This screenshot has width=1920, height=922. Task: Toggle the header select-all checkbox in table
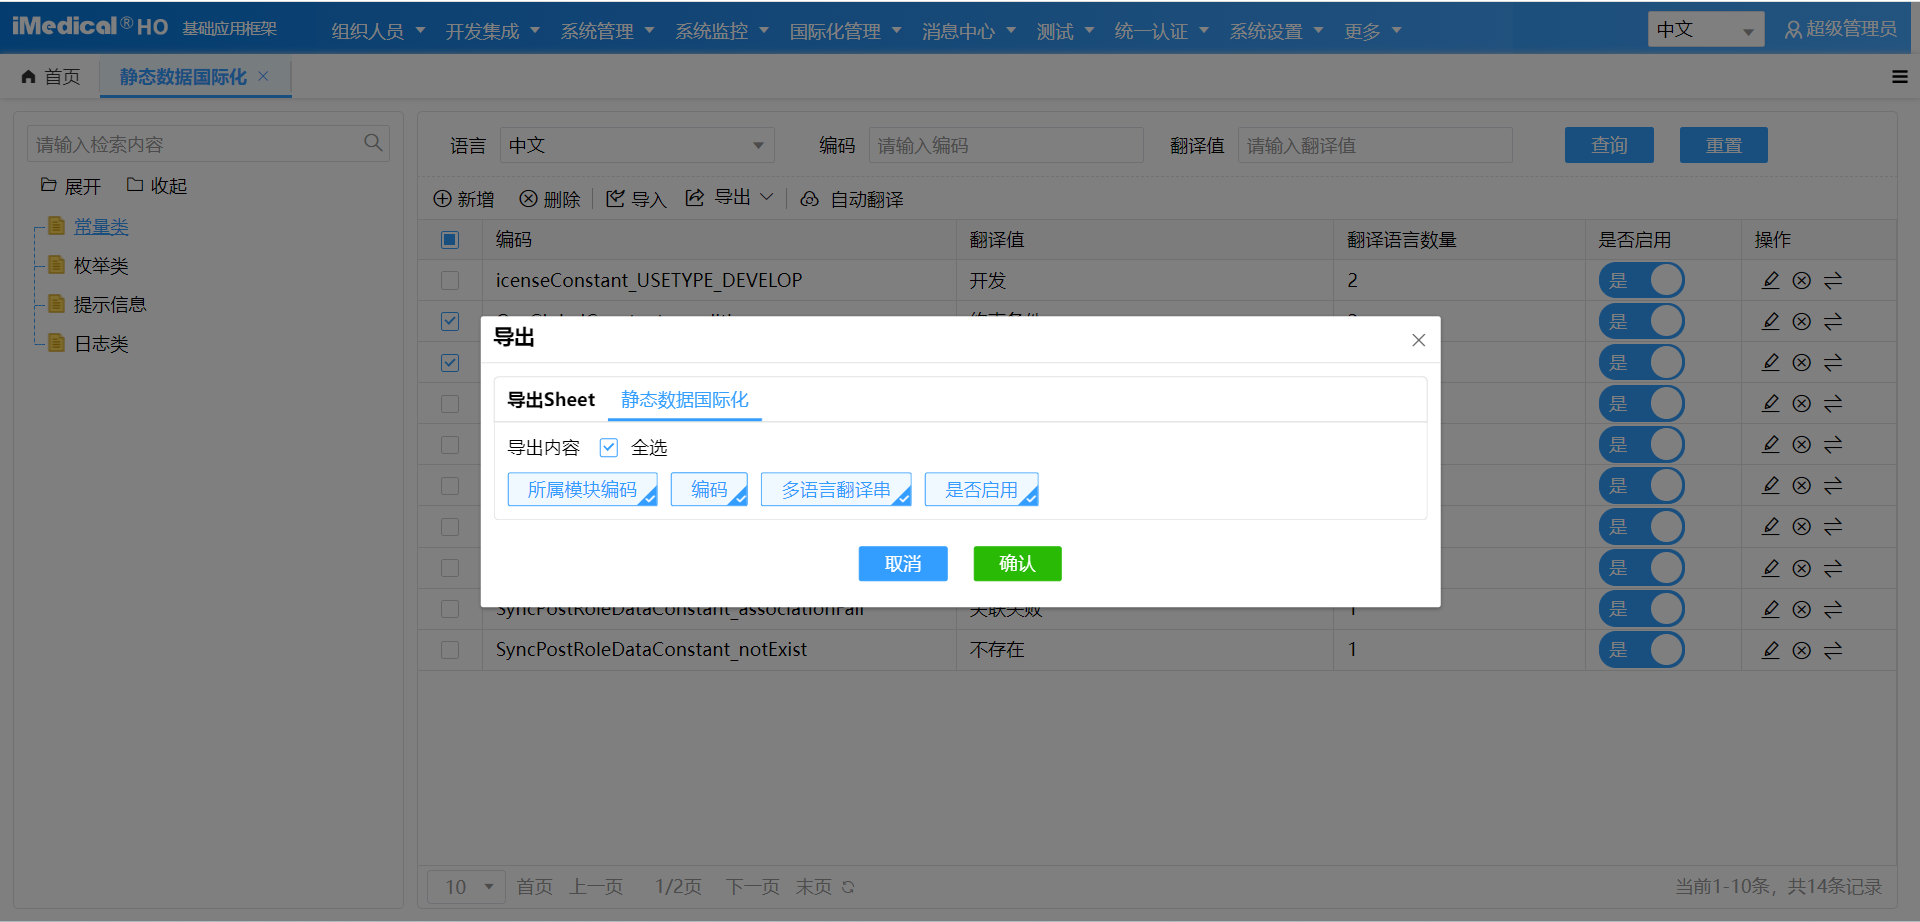(450, 239)
